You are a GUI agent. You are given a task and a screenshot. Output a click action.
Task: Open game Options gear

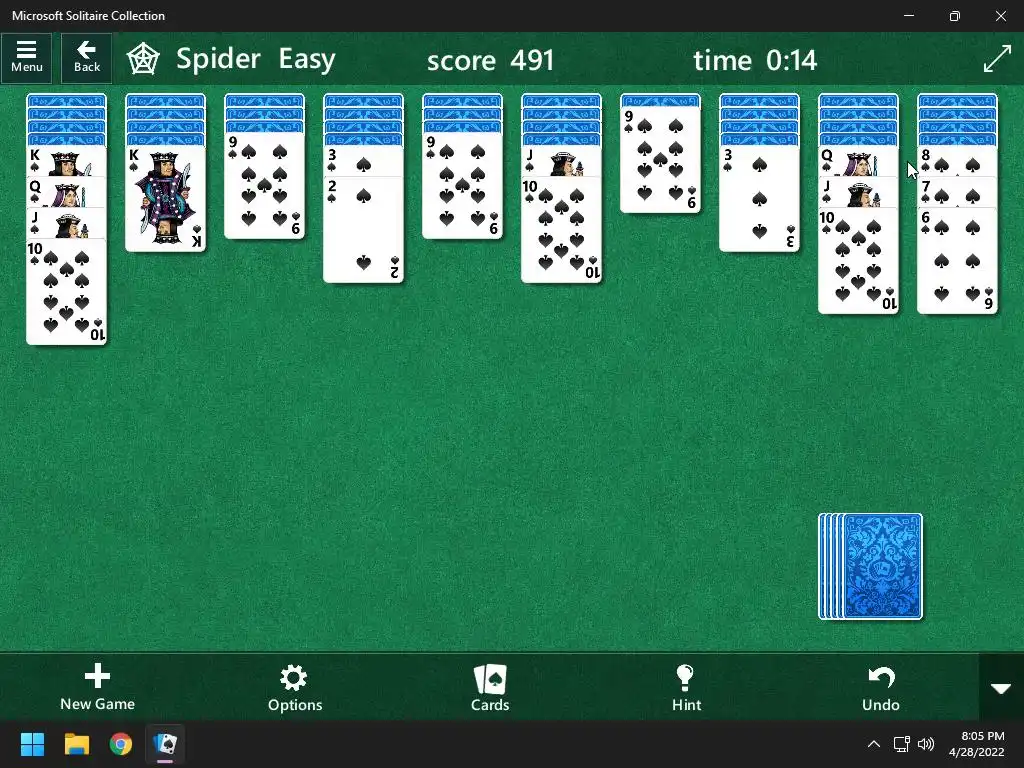coord(295,688)
